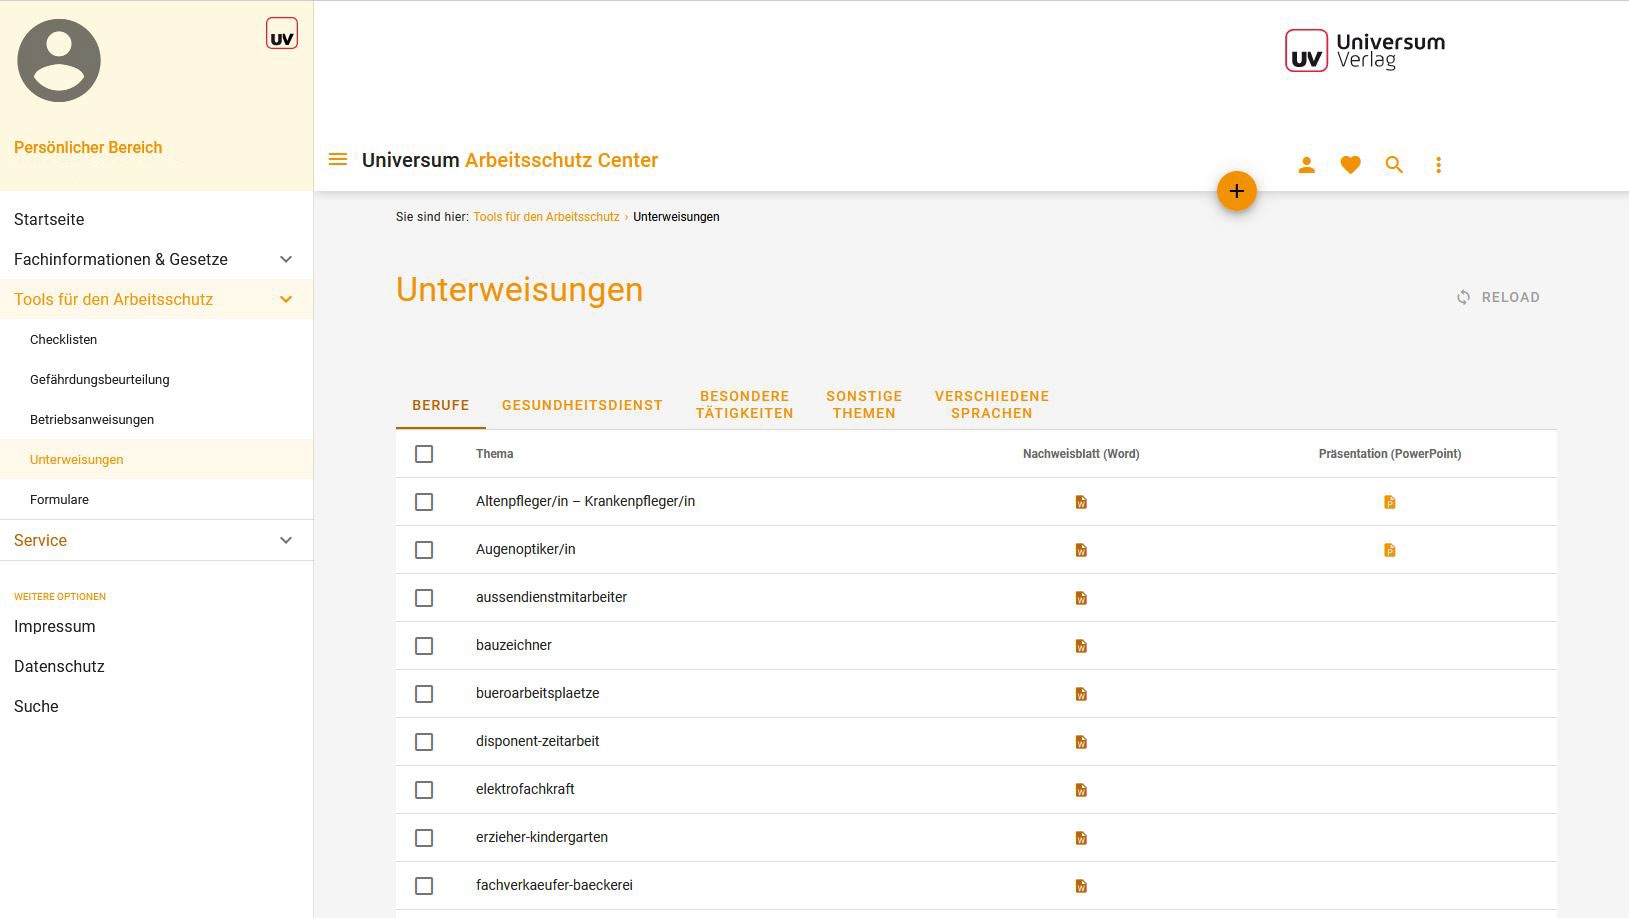Click the Augenoptiker/in topic name

pos(526,549)
